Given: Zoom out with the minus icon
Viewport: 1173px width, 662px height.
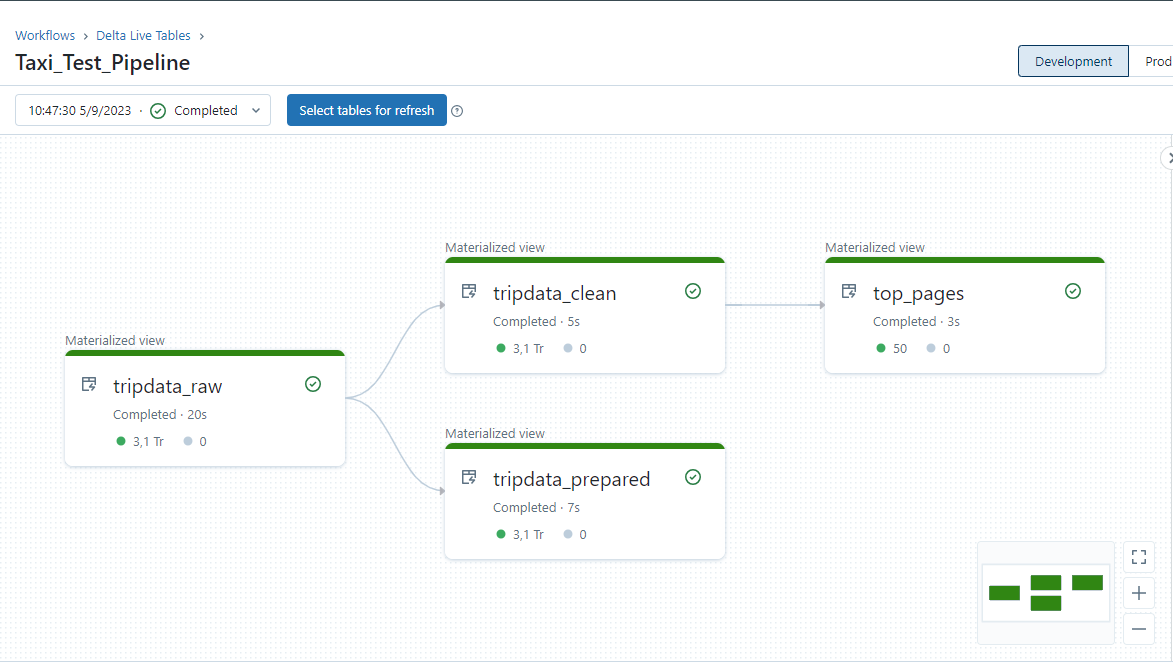Looking at the screenshot, I should click(x=1139, y=629).
